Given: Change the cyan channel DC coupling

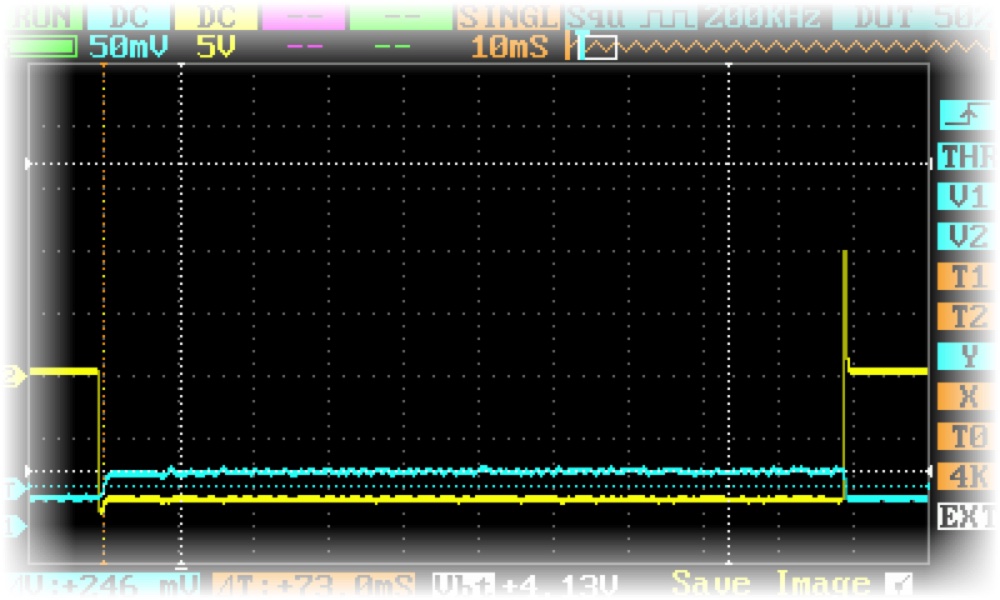Looking at the screenshot, I should [x=129, y=17].
